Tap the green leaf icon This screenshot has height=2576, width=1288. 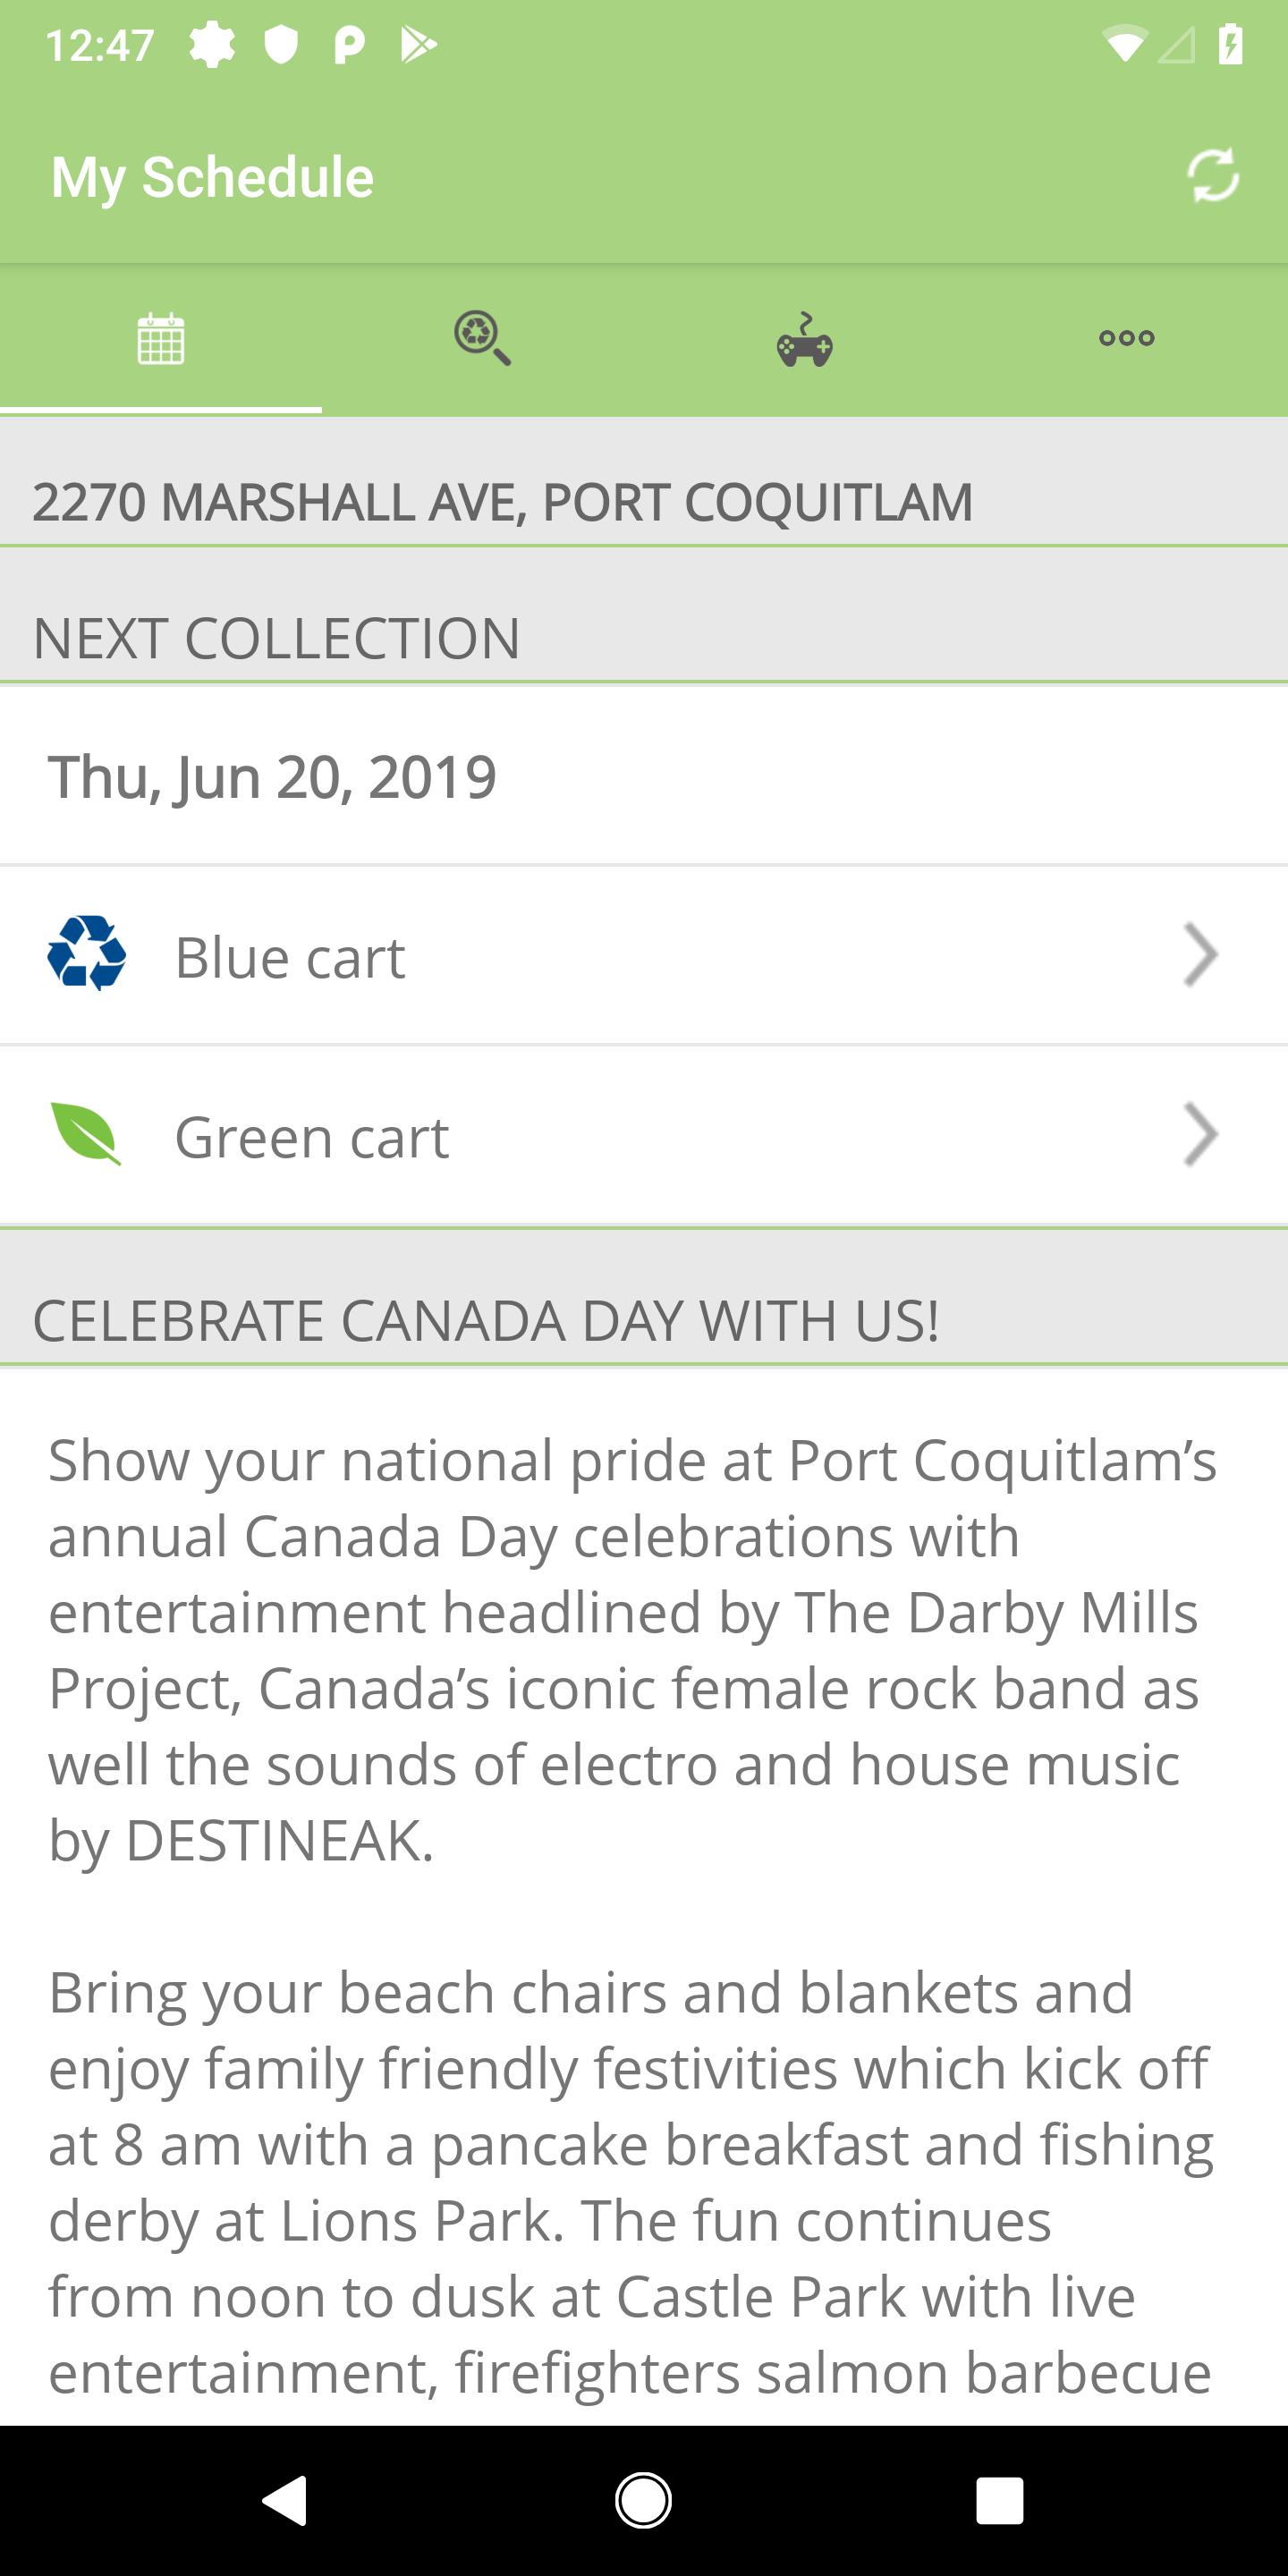[87, 1133]
